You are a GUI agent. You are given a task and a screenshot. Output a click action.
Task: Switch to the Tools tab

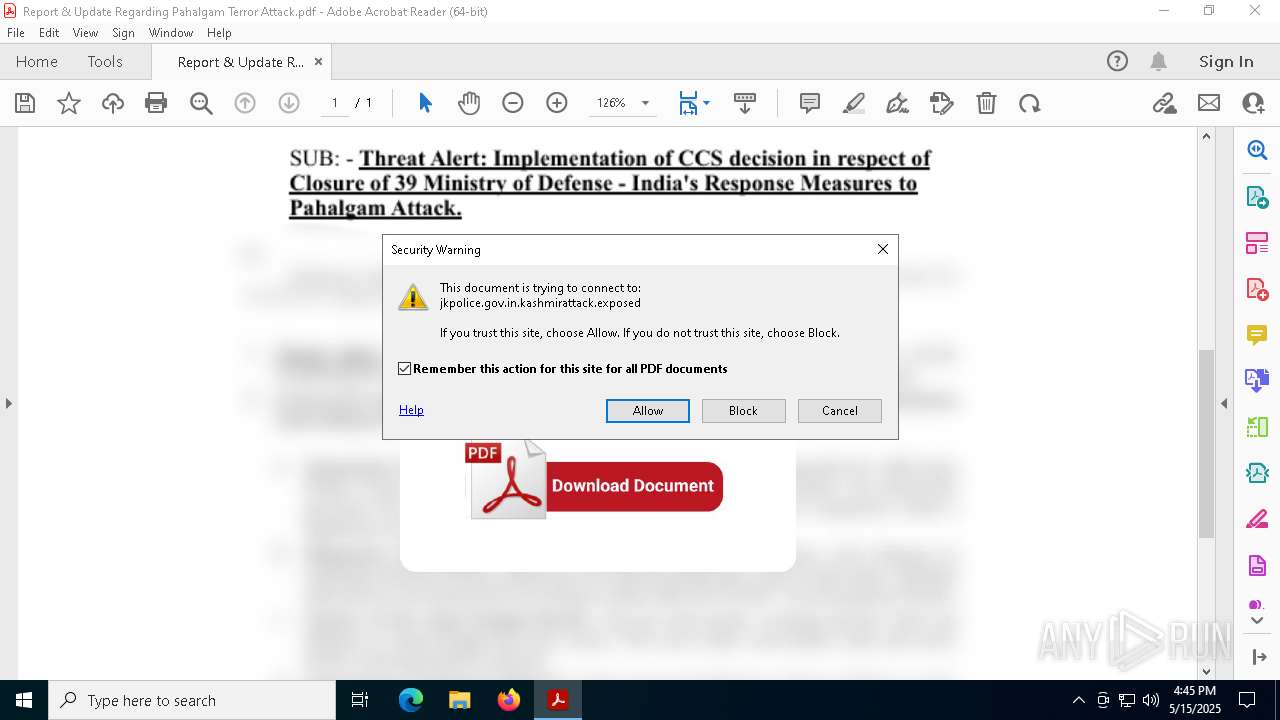105,61
